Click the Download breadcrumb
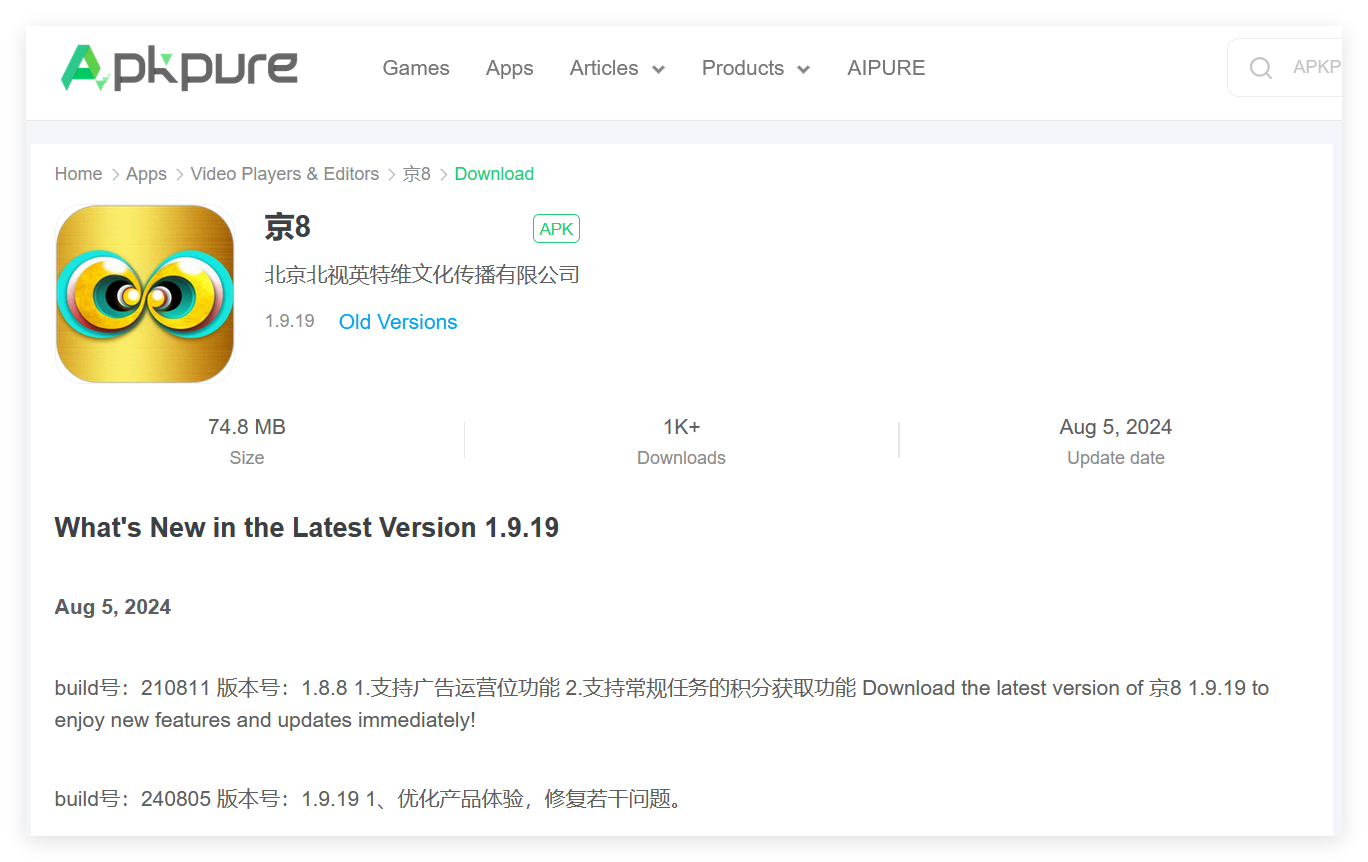This screenshot has height=862, width=1368. (x=494, y=174)
